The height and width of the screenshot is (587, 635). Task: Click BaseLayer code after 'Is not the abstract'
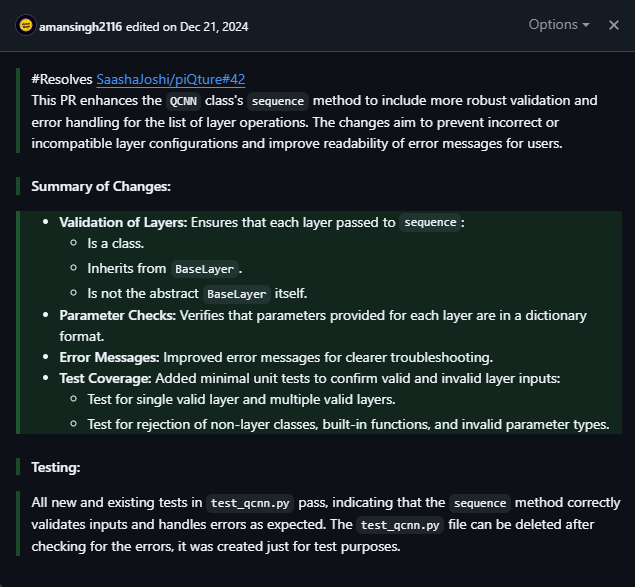click(236, 294)
